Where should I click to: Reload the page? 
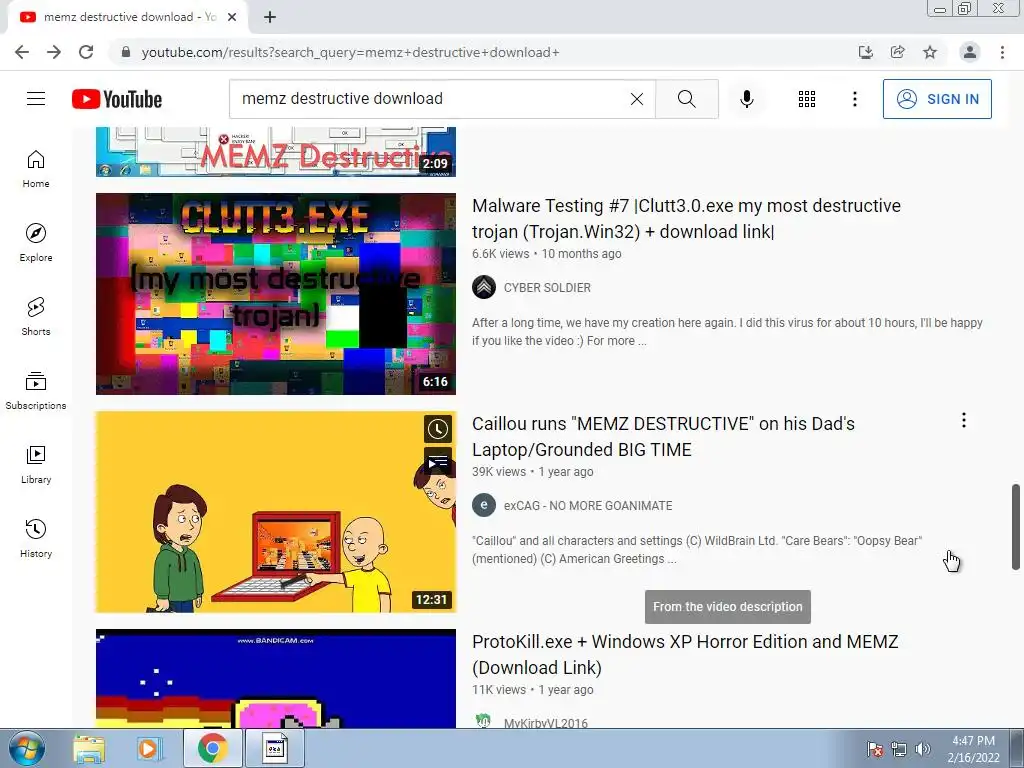tap(86, 52)
